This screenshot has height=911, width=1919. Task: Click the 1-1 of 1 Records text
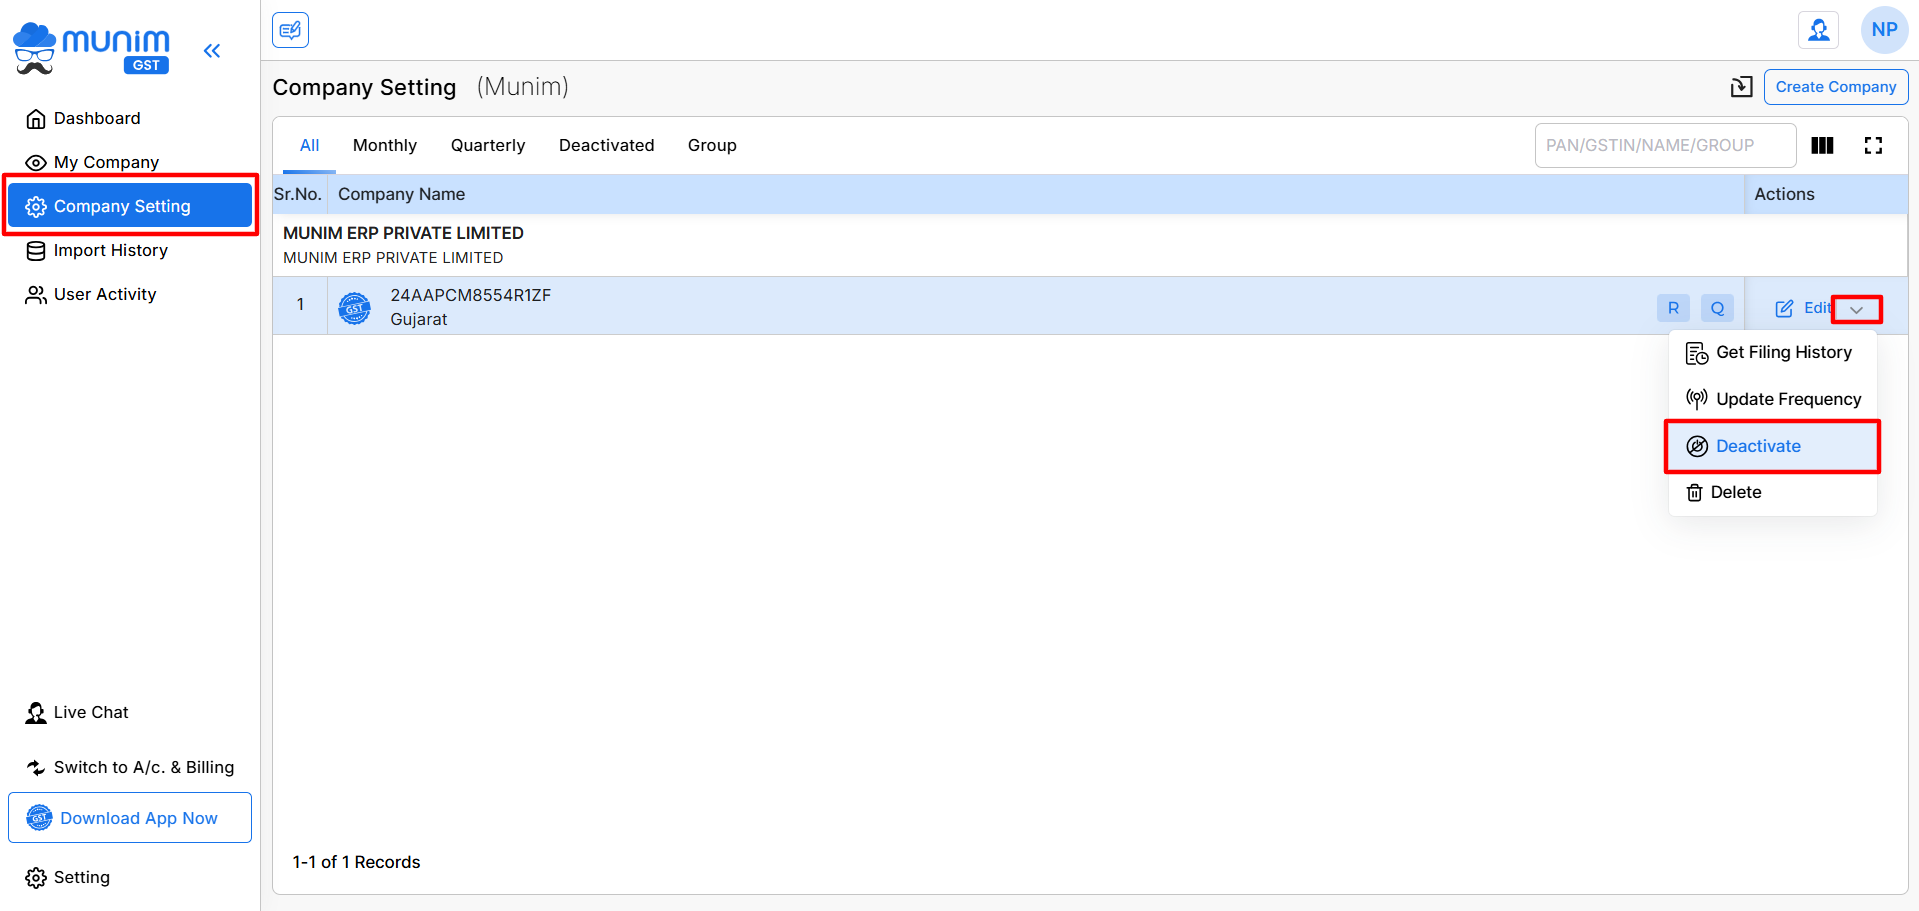point(356,862)
